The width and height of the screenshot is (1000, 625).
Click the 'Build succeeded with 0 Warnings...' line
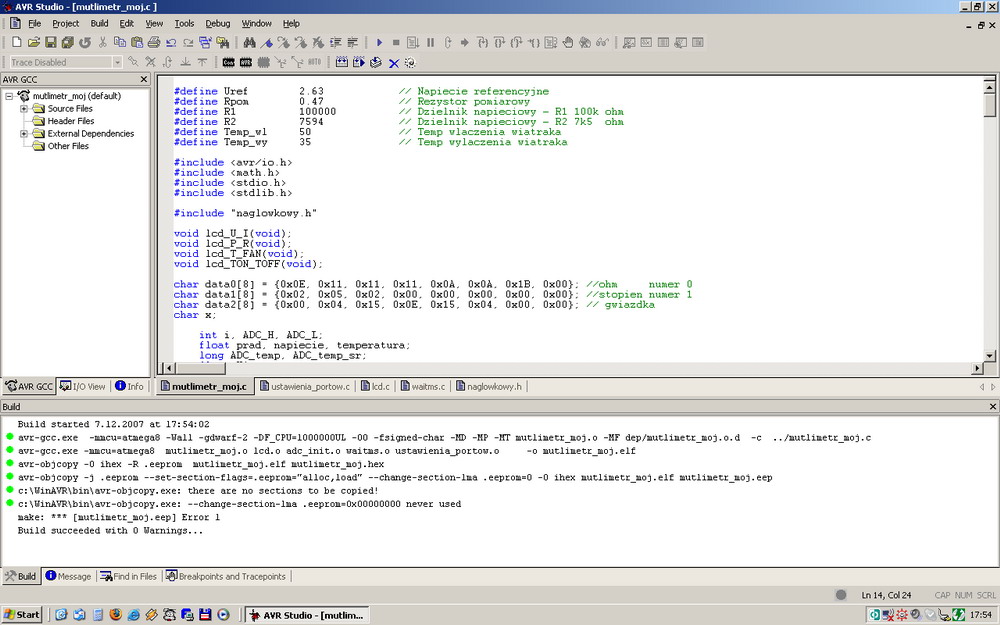click(110, 531)
